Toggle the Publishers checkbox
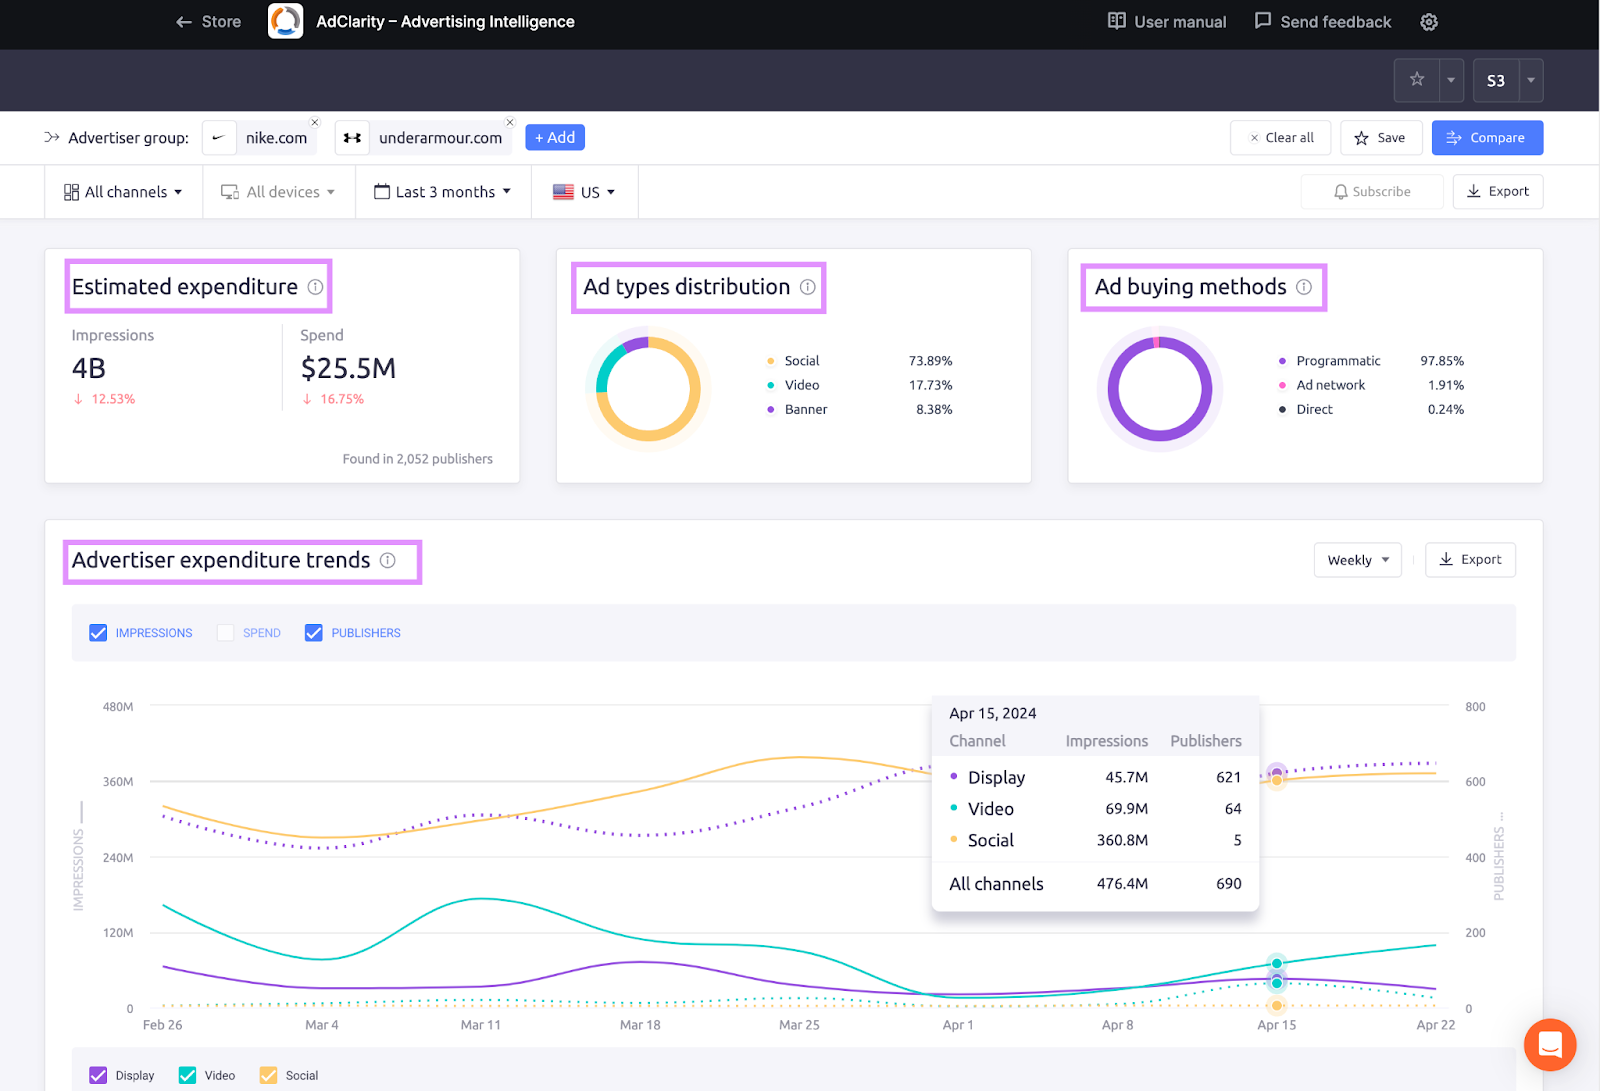This screenshot has height=1091, width=1600. [x=314, y=633]
